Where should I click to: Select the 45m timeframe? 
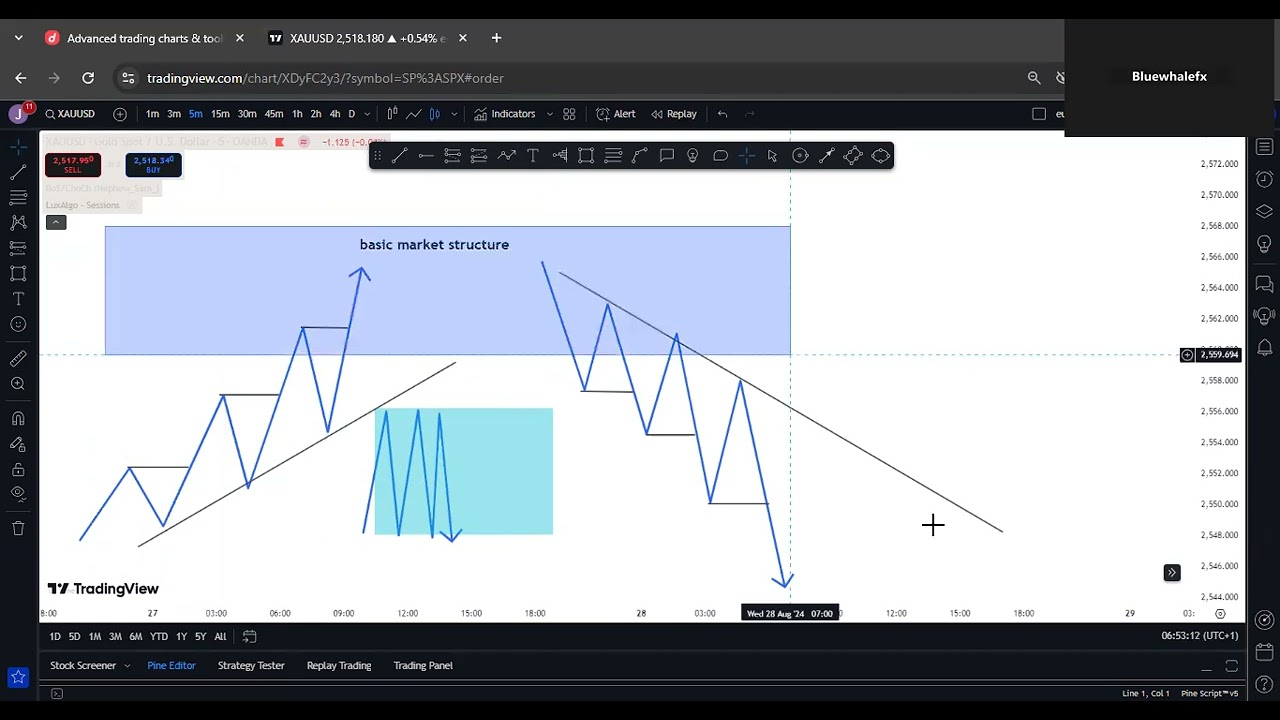coord(274,114)
